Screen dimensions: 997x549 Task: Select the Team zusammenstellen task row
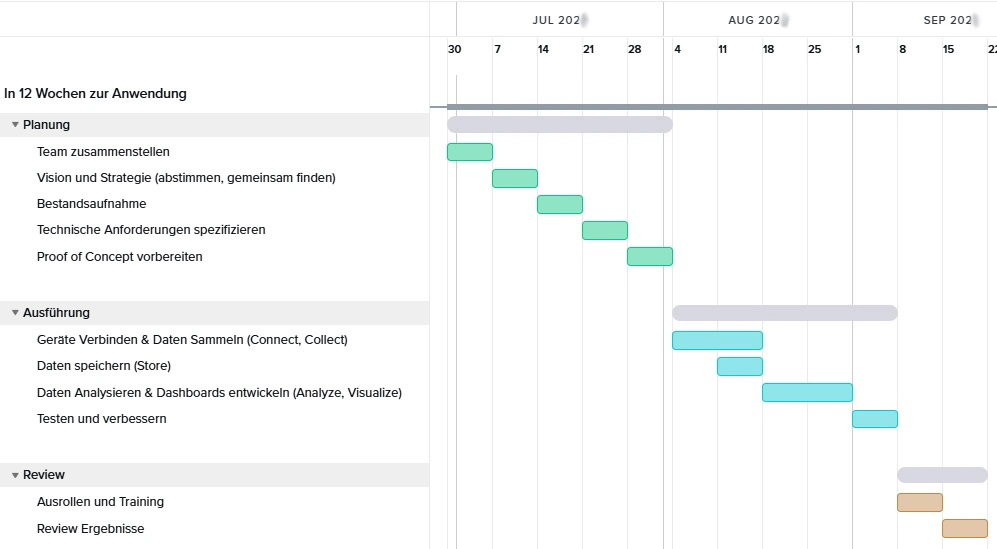[x=103, y=152]
